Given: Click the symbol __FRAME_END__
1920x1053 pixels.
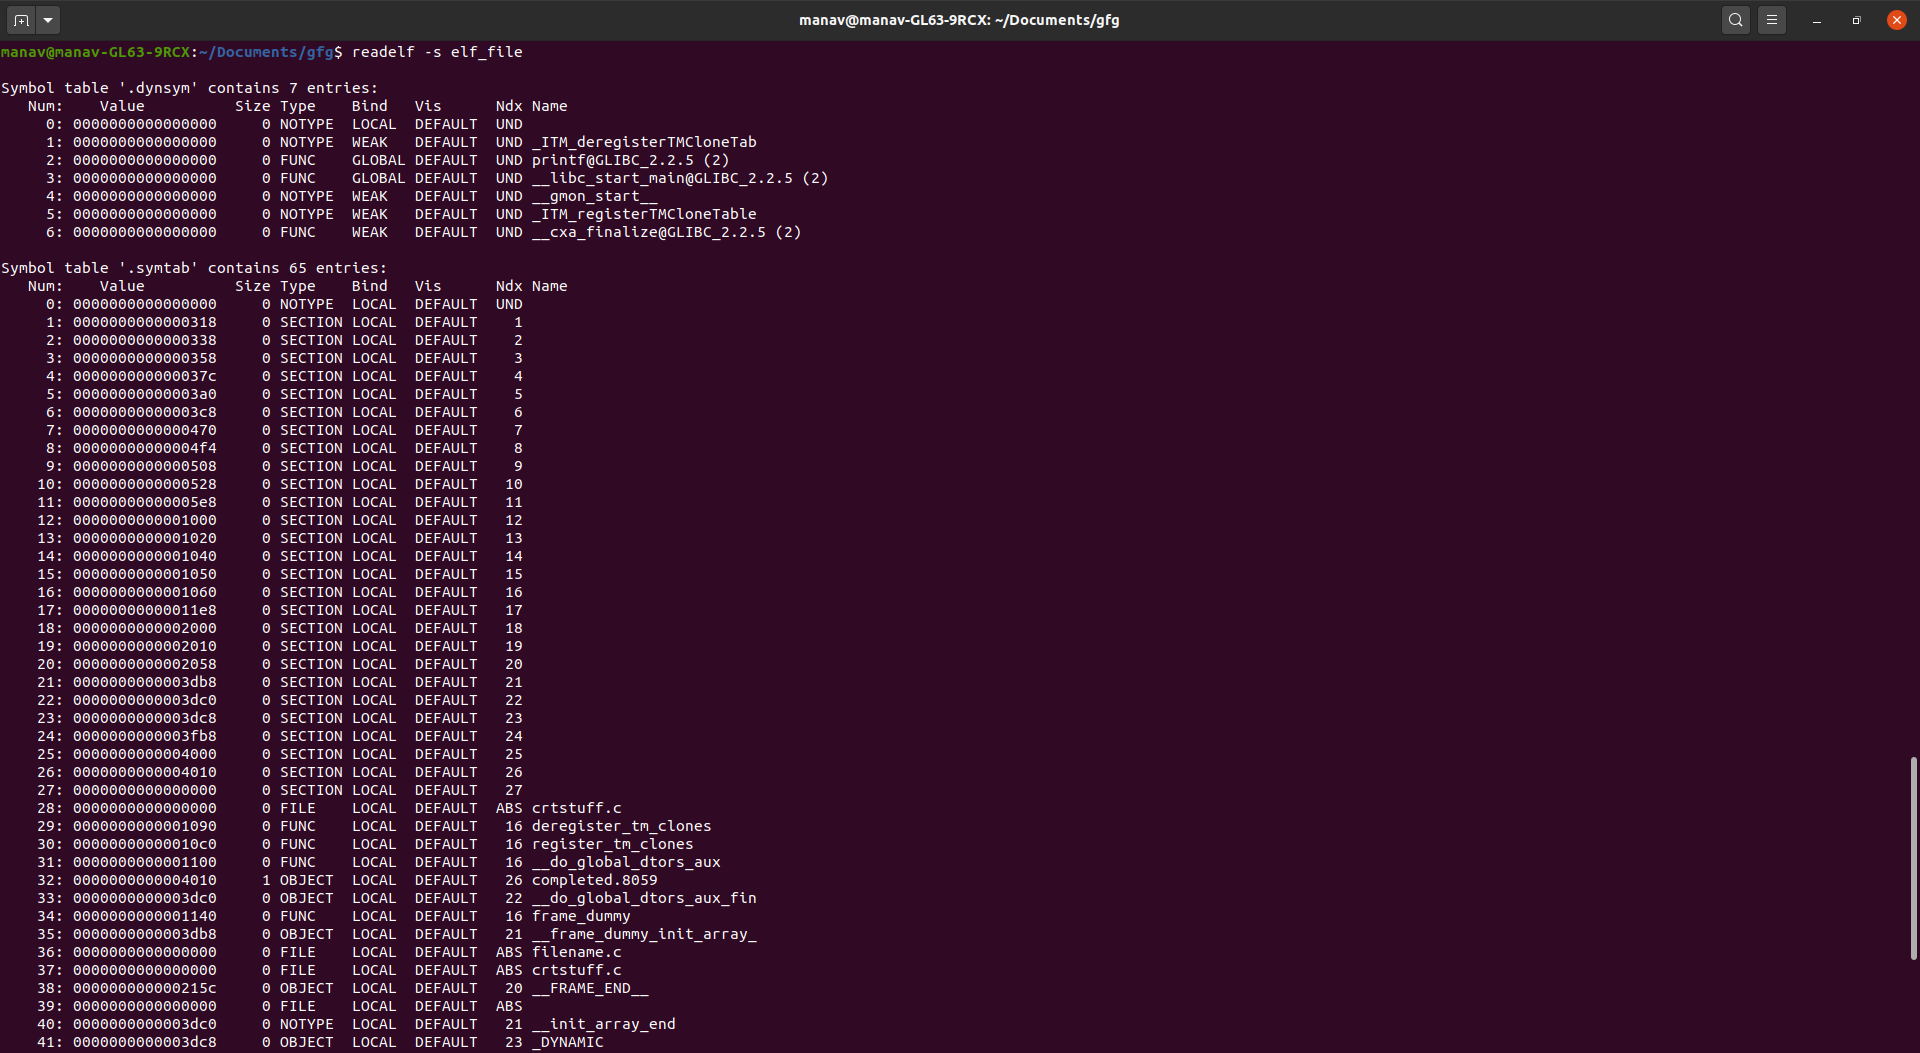Looking at the screenshot, I should pyautogui.click(x=590, y=988).
